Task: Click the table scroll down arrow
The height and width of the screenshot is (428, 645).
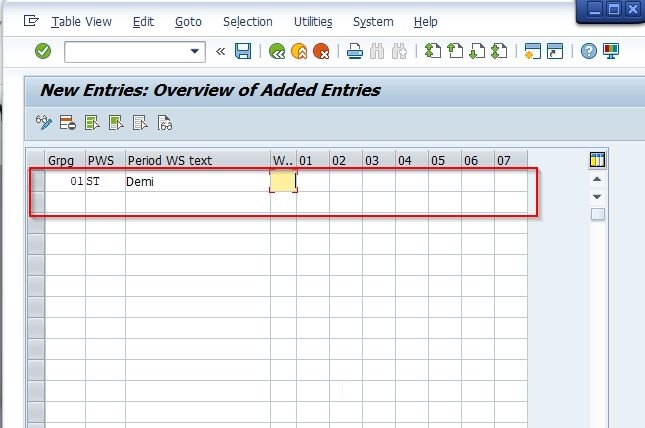Action: 597,197
